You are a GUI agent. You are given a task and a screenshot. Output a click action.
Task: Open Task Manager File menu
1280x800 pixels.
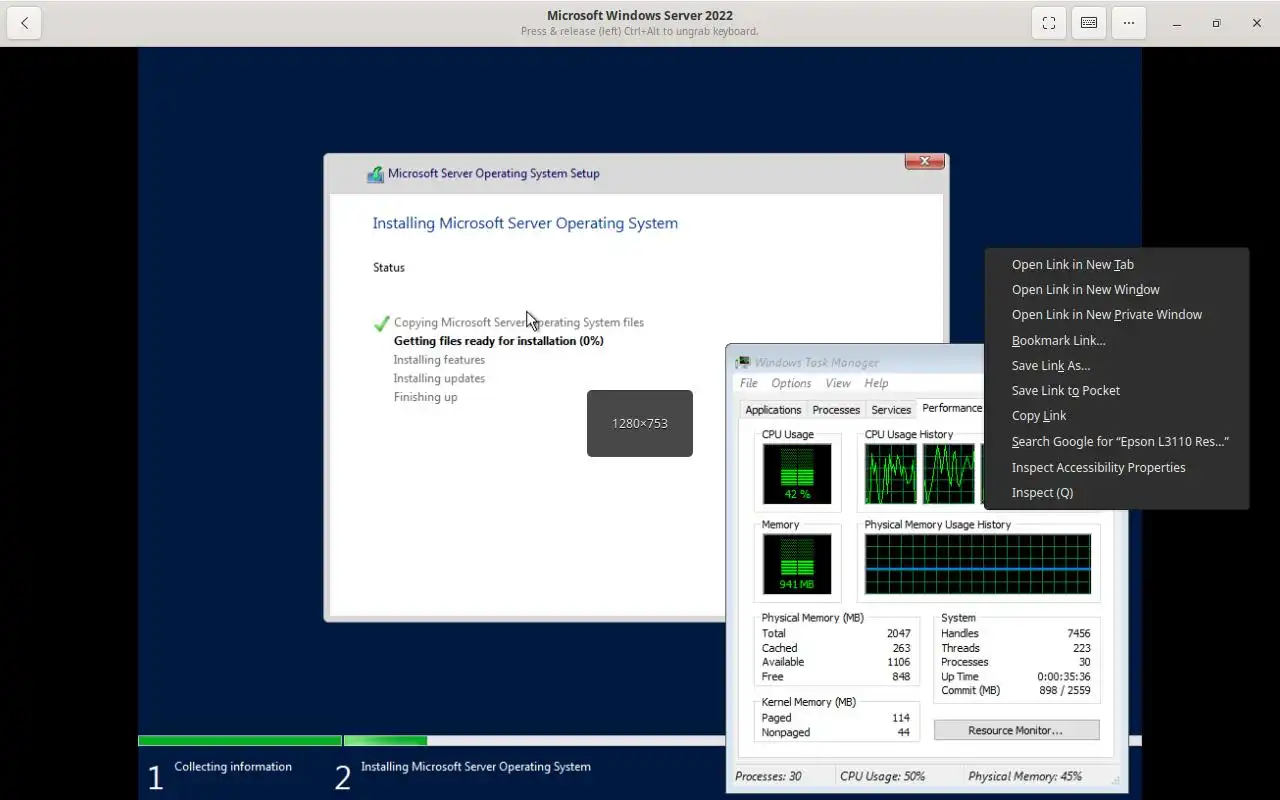coord(748,383)
